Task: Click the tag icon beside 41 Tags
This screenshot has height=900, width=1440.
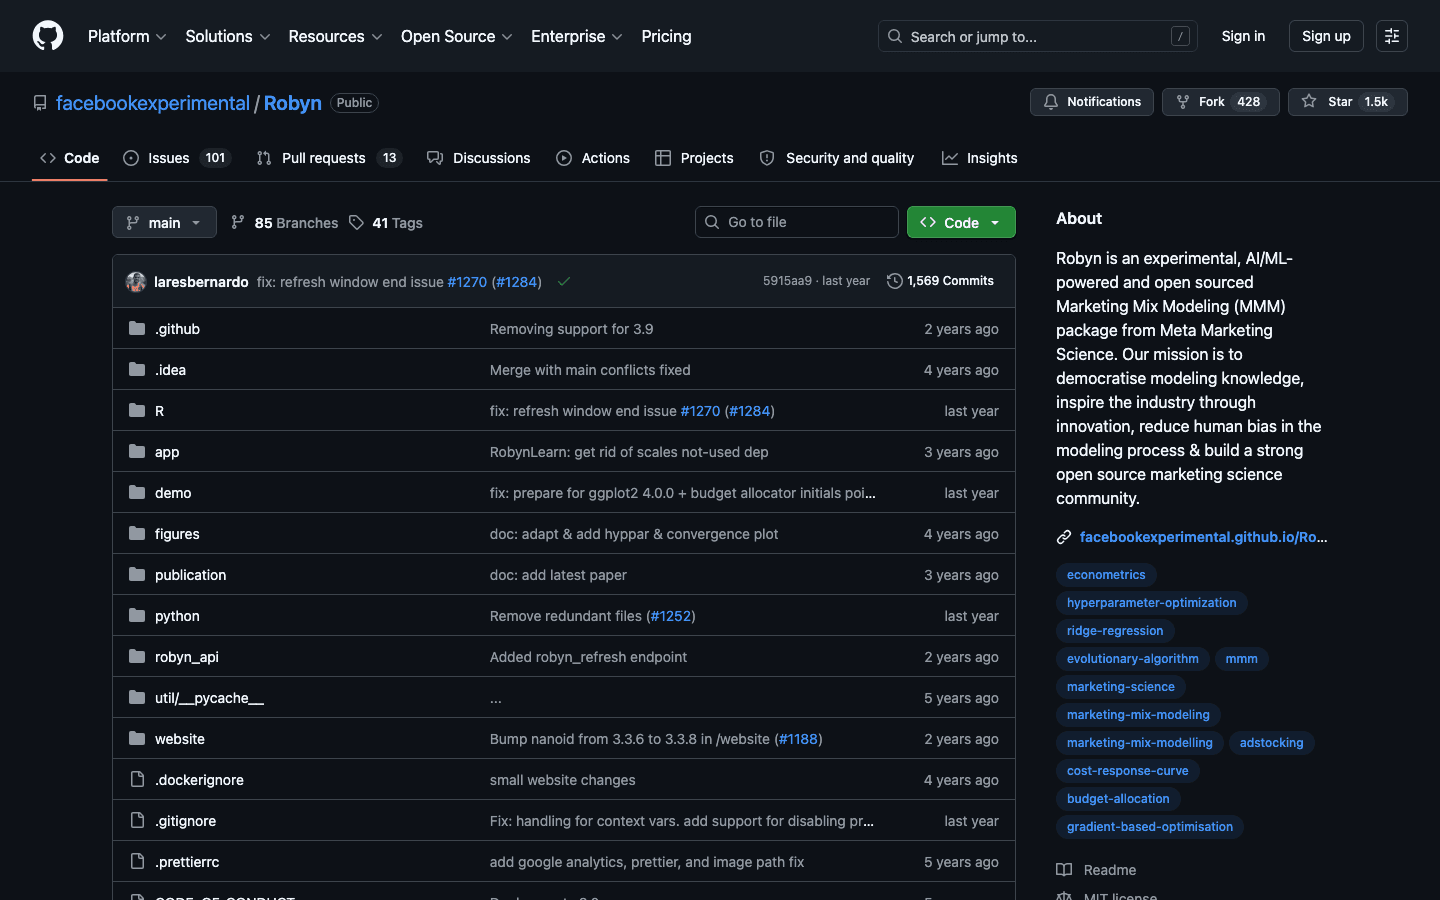Action: [x=356, y=222]
